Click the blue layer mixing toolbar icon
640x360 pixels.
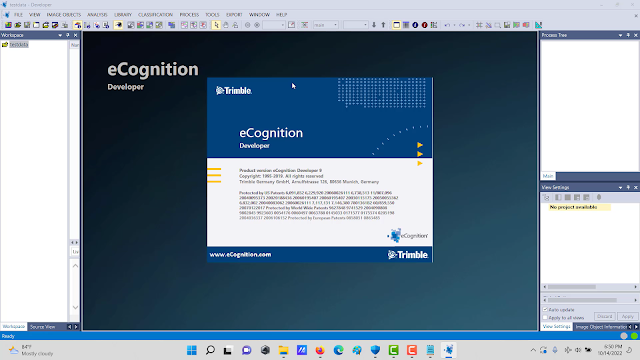point(171,25)
